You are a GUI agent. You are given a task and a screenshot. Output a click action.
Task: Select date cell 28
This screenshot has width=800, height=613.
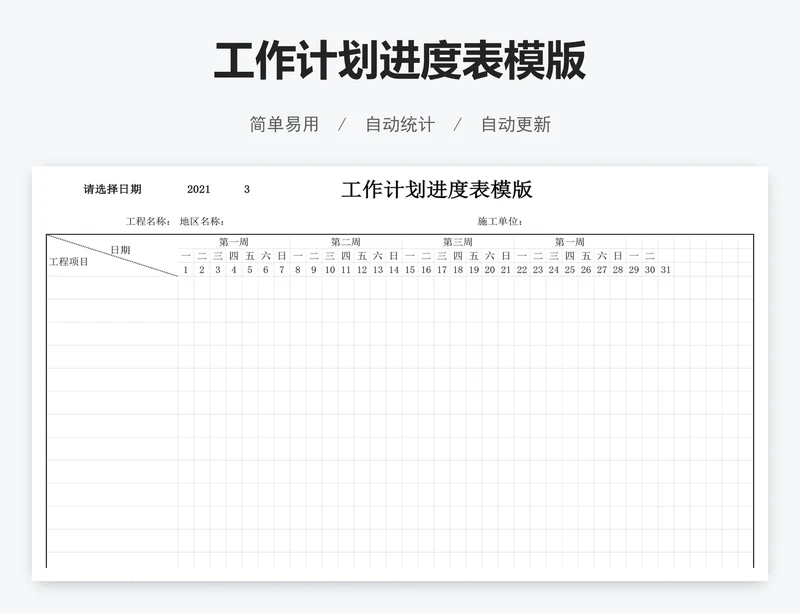point(618,270)
